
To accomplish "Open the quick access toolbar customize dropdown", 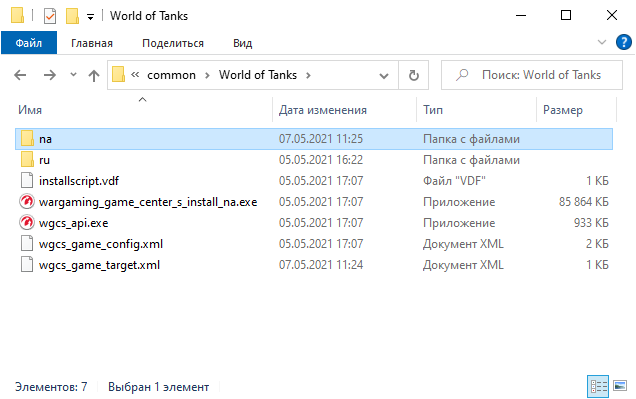I will click(x=90, y=17).
